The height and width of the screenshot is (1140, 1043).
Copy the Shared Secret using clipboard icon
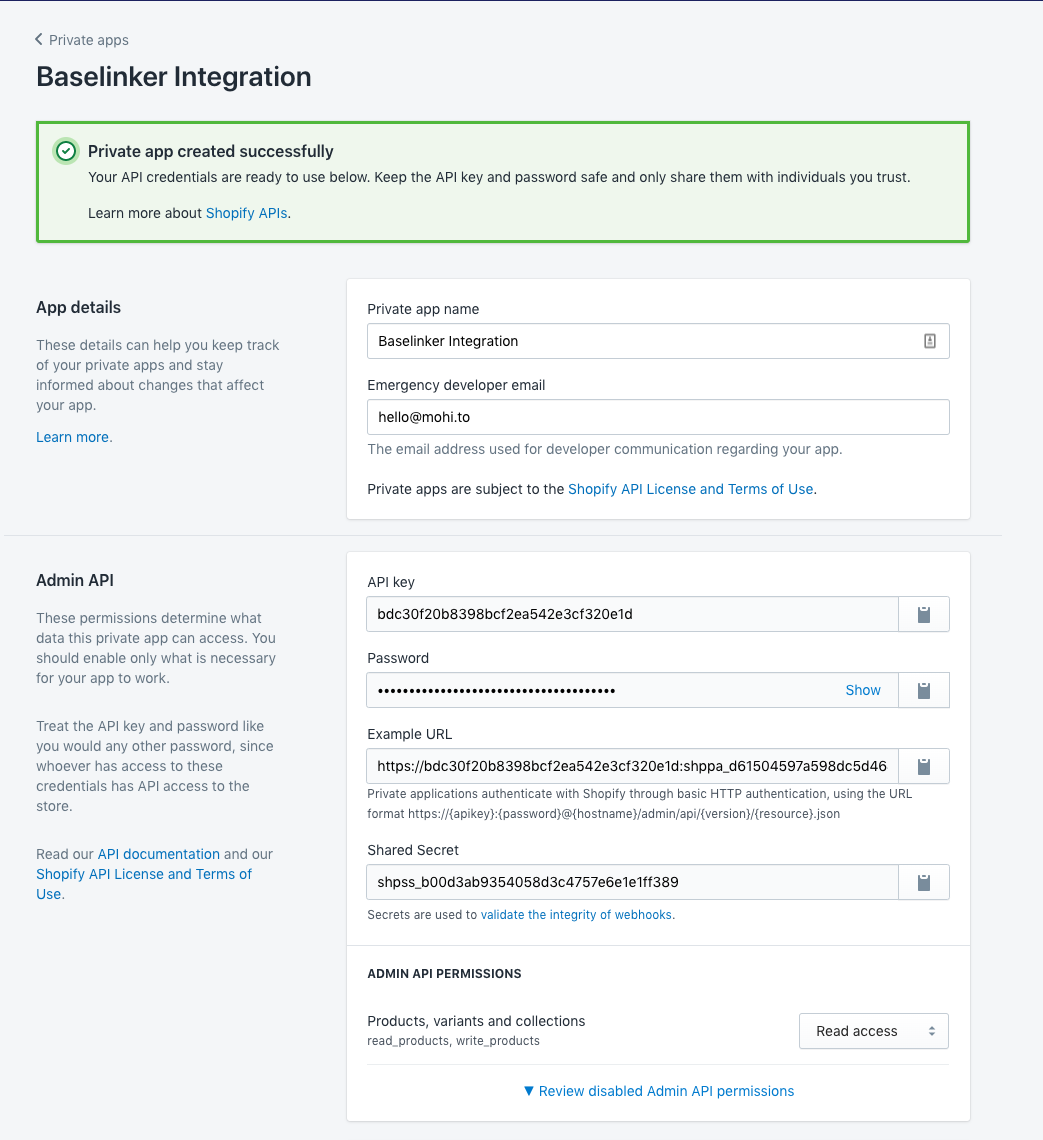point(923,882)
